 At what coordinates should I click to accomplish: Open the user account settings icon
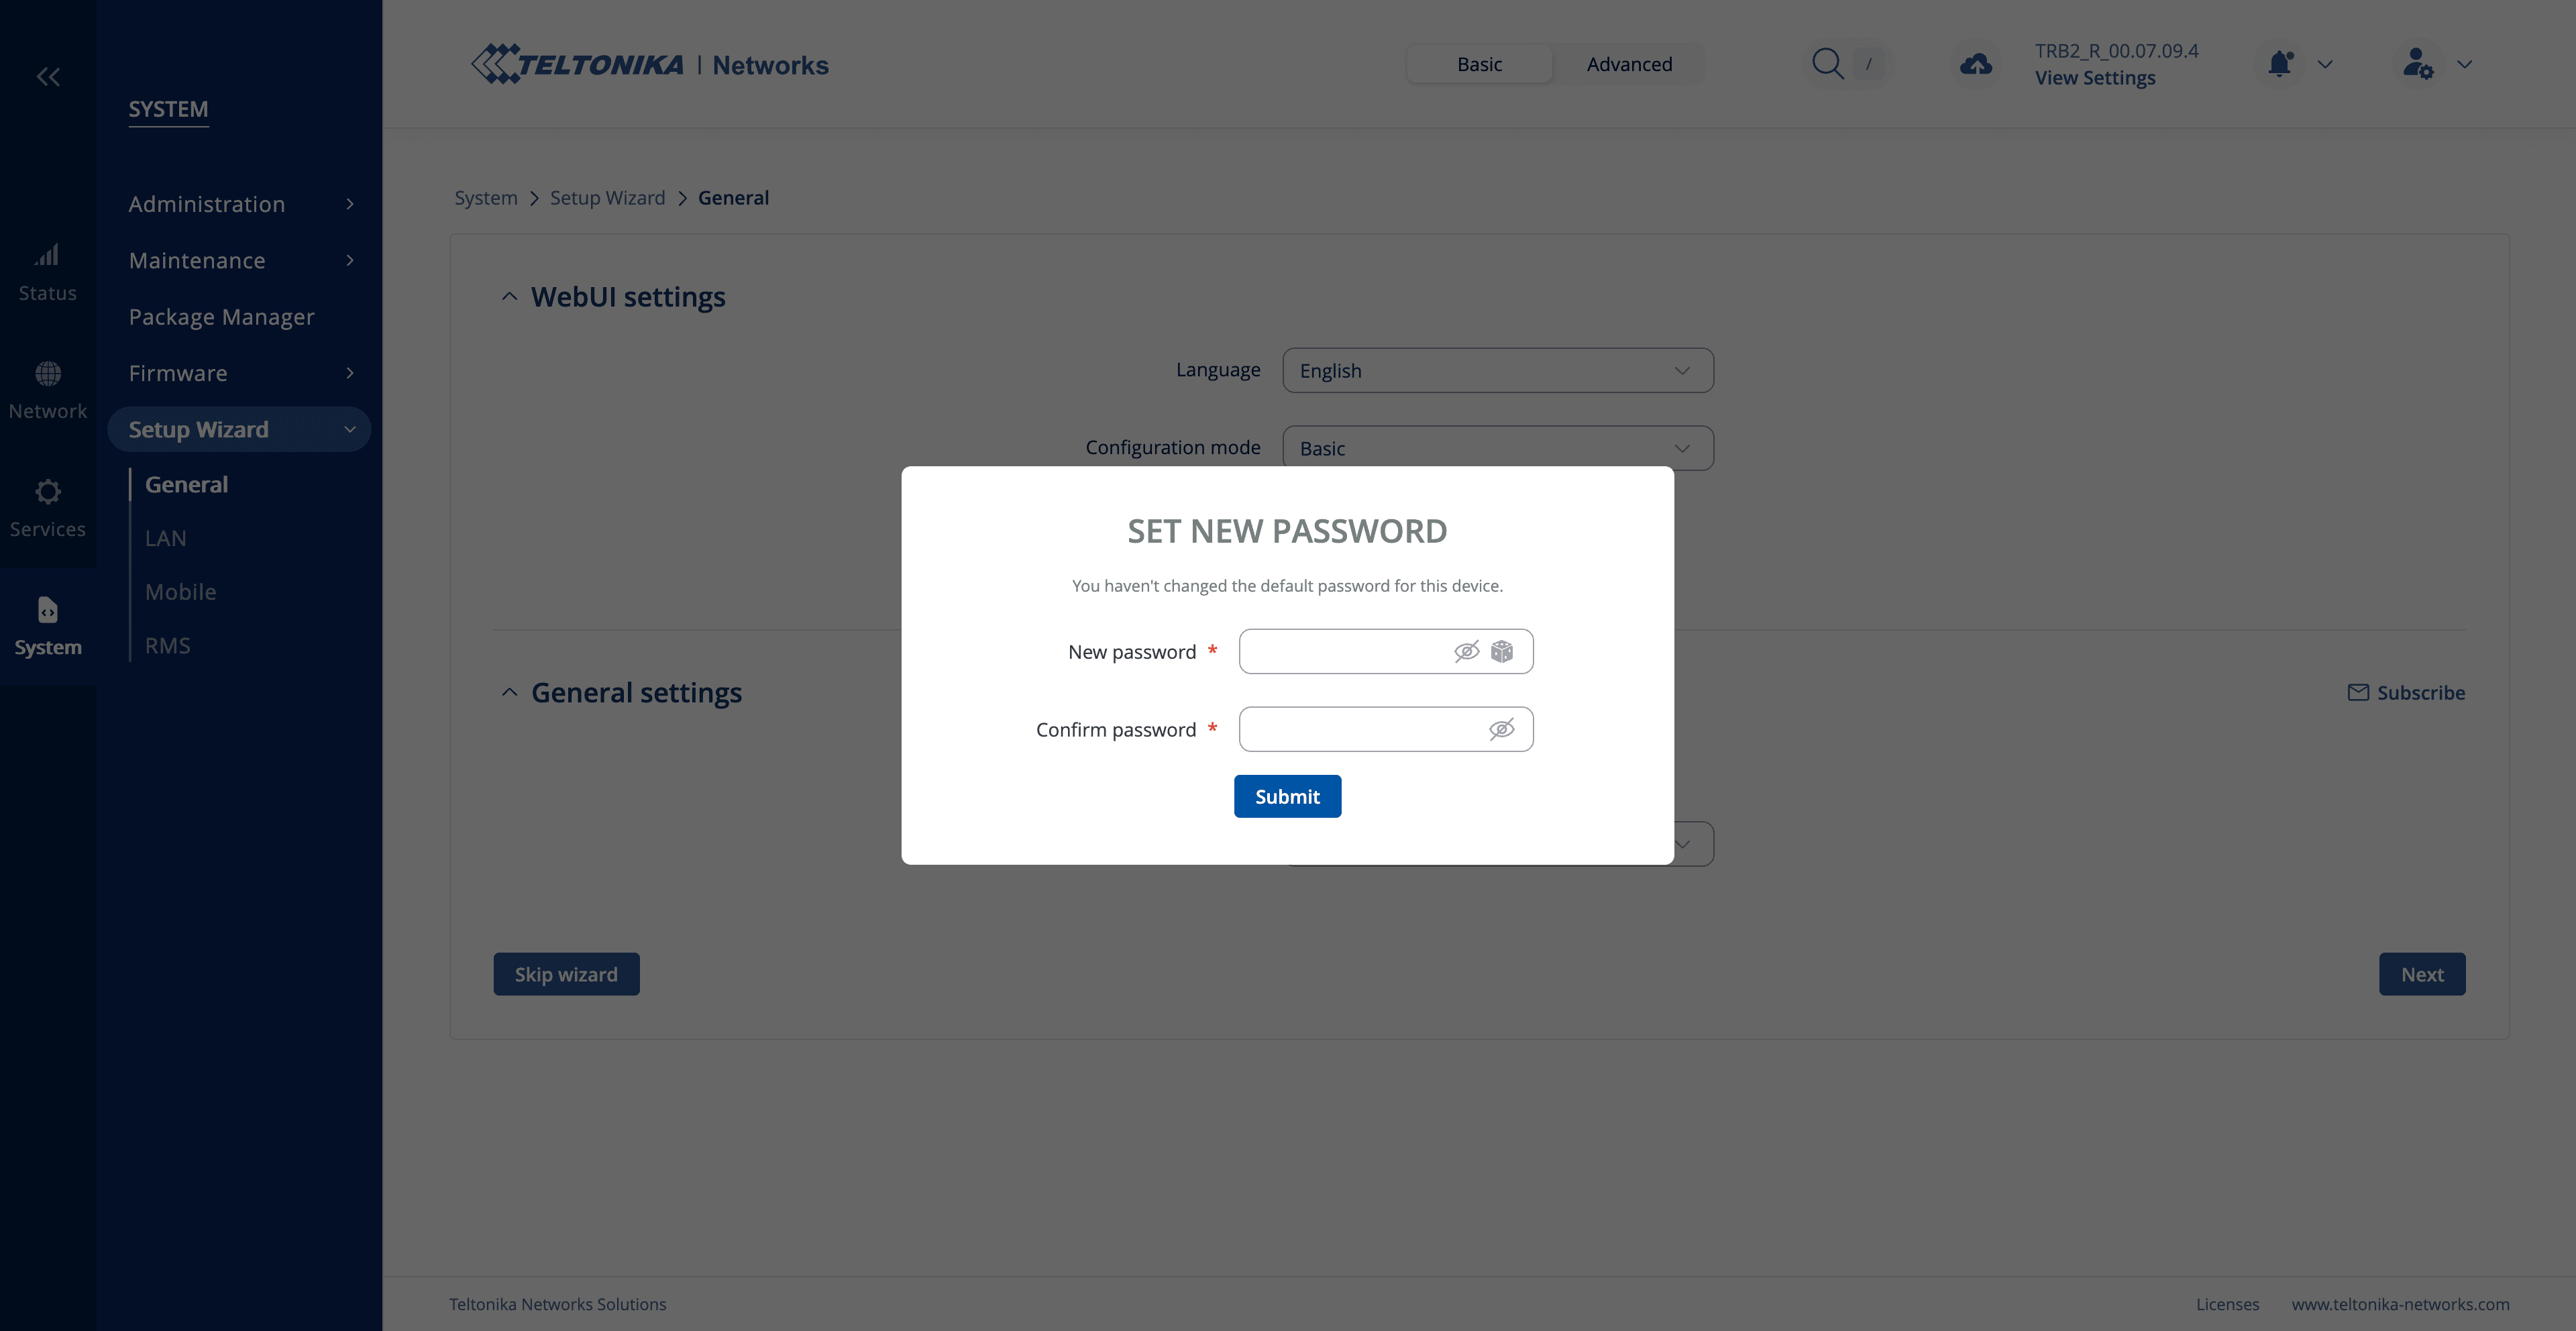(2417, 64)
